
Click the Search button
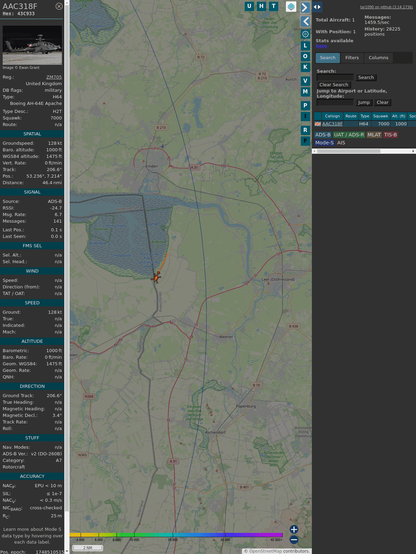pyautogui.click(x=366, y=77)
